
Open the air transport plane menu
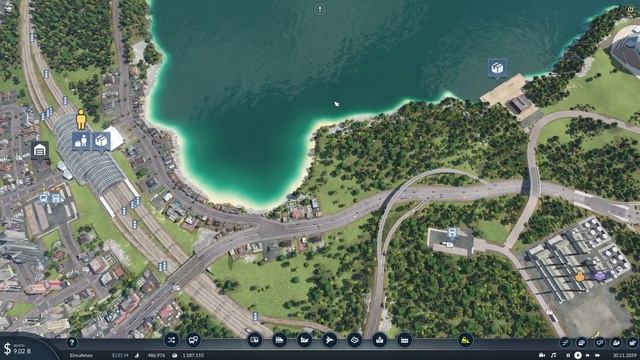click(x=329, y=340)
